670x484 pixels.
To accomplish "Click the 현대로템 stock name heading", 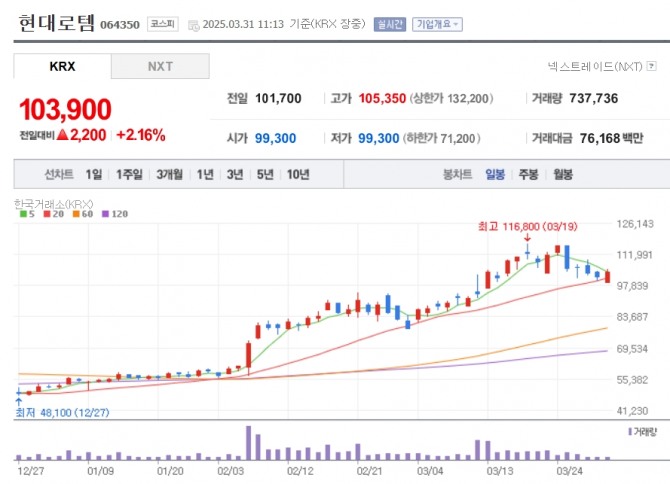I will pos(56,23).
